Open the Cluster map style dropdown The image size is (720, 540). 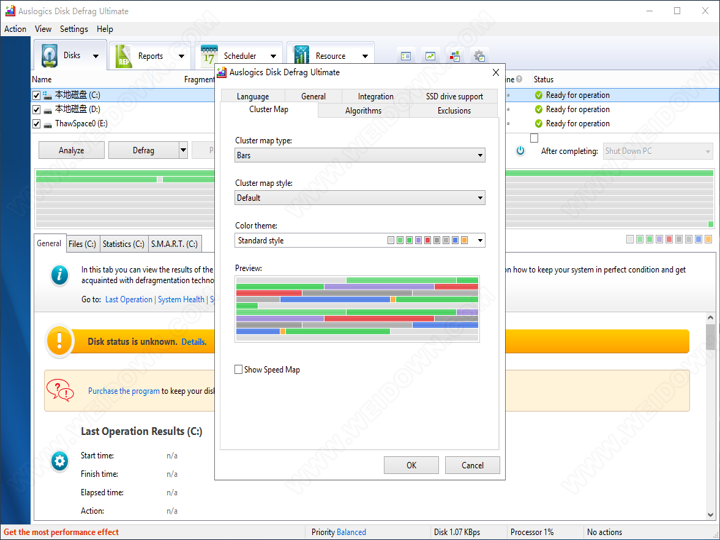360,198
